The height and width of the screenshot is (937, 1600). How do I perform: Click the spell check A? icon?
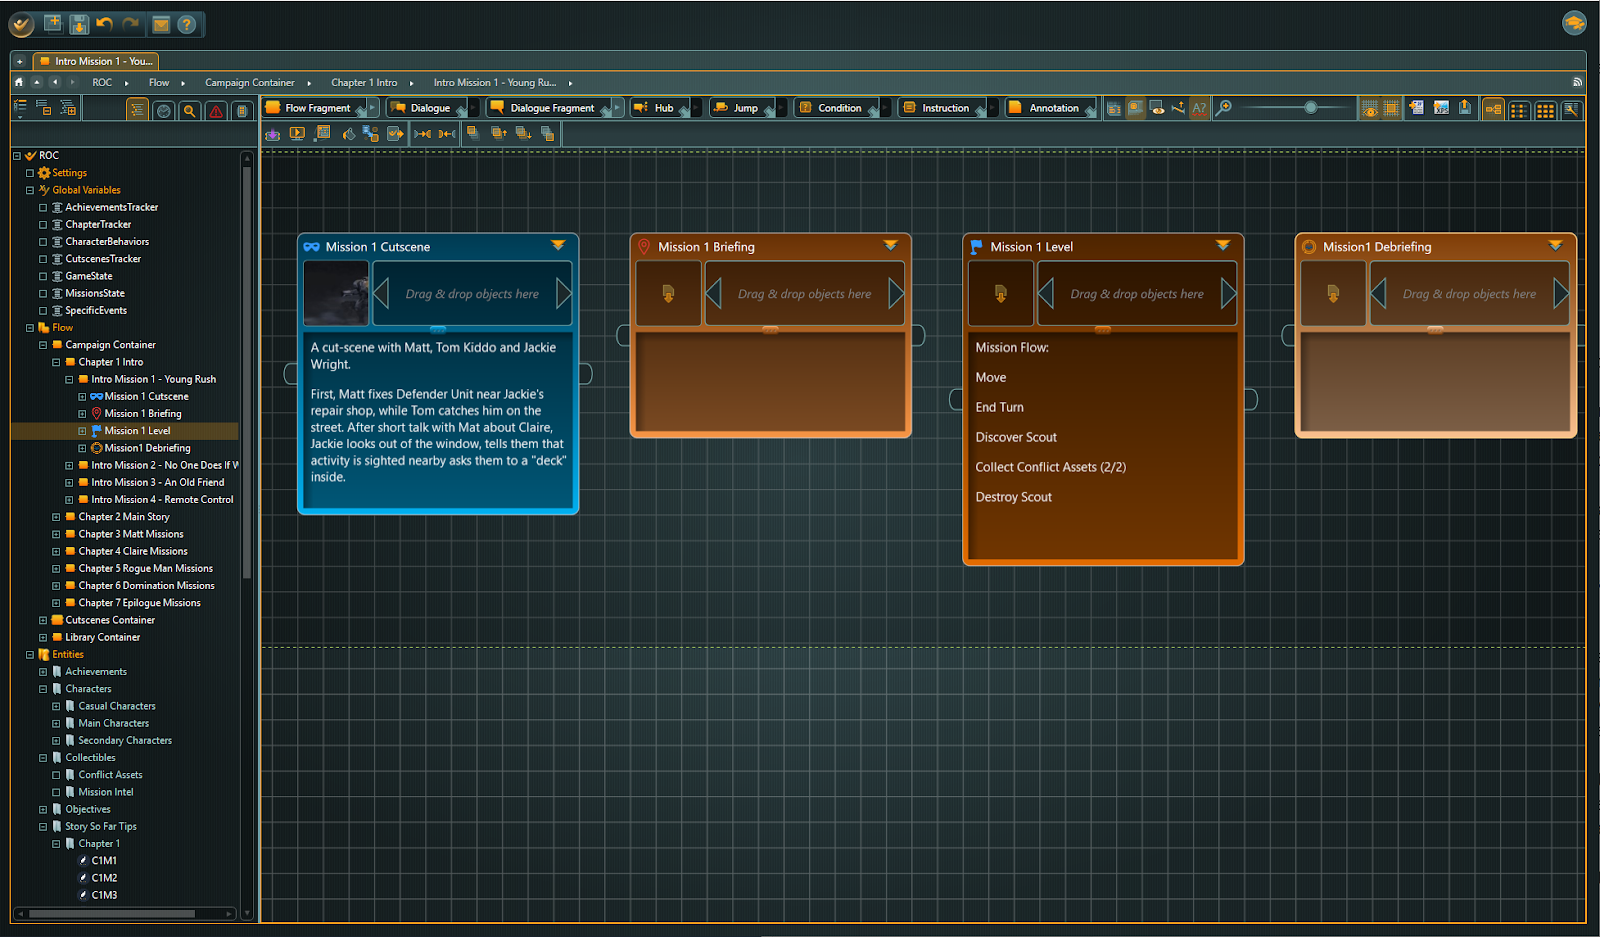(1199, 108)
